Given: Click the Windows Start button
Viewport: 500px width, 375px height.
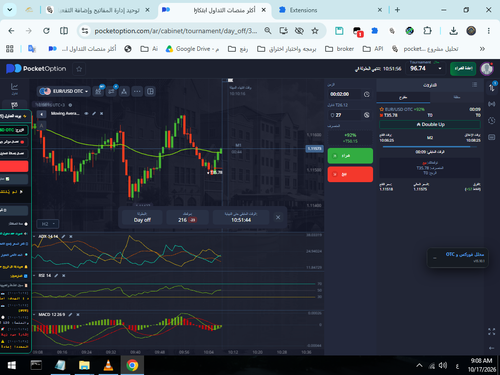Looking at the screenshot, I should tap(12, 365).
